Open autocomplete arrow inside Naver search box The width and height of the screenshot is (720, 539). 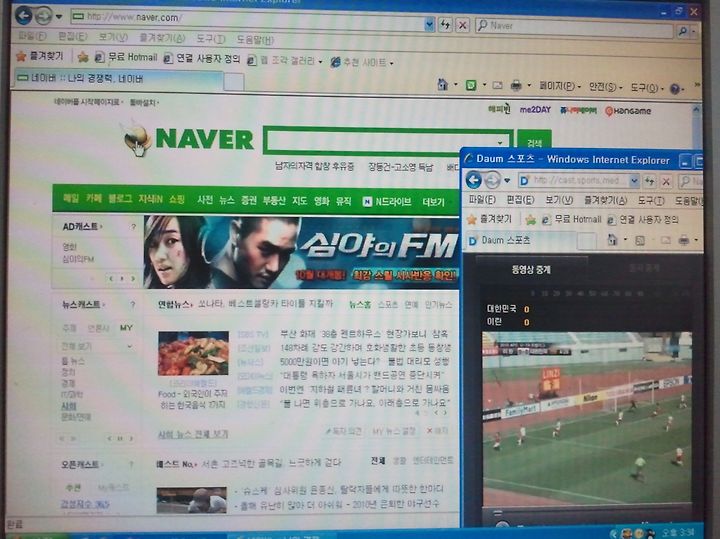[x=500, y=142]
